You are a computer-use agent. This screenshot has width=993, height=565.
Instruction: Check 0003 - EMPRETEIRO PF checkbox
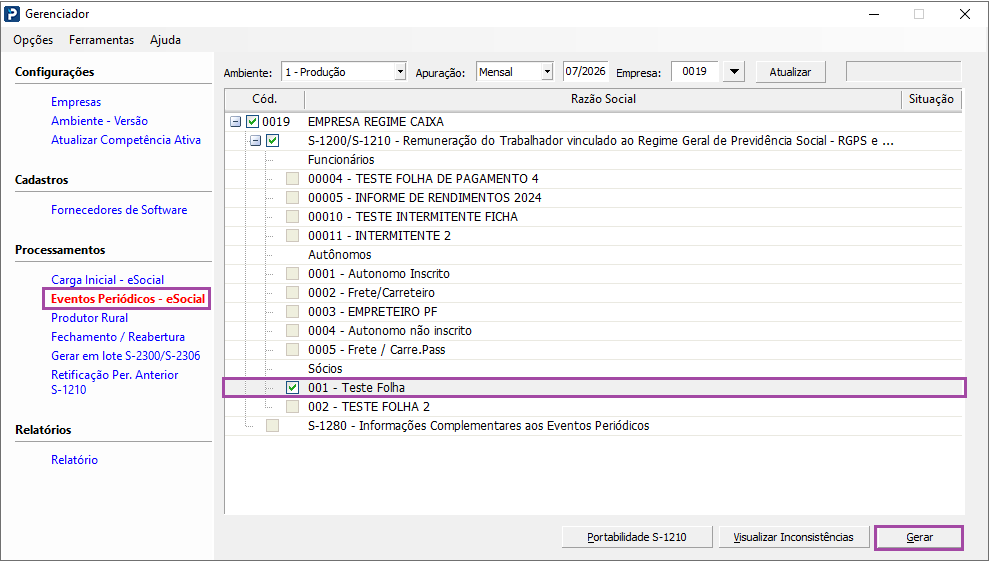coord(292,312)
